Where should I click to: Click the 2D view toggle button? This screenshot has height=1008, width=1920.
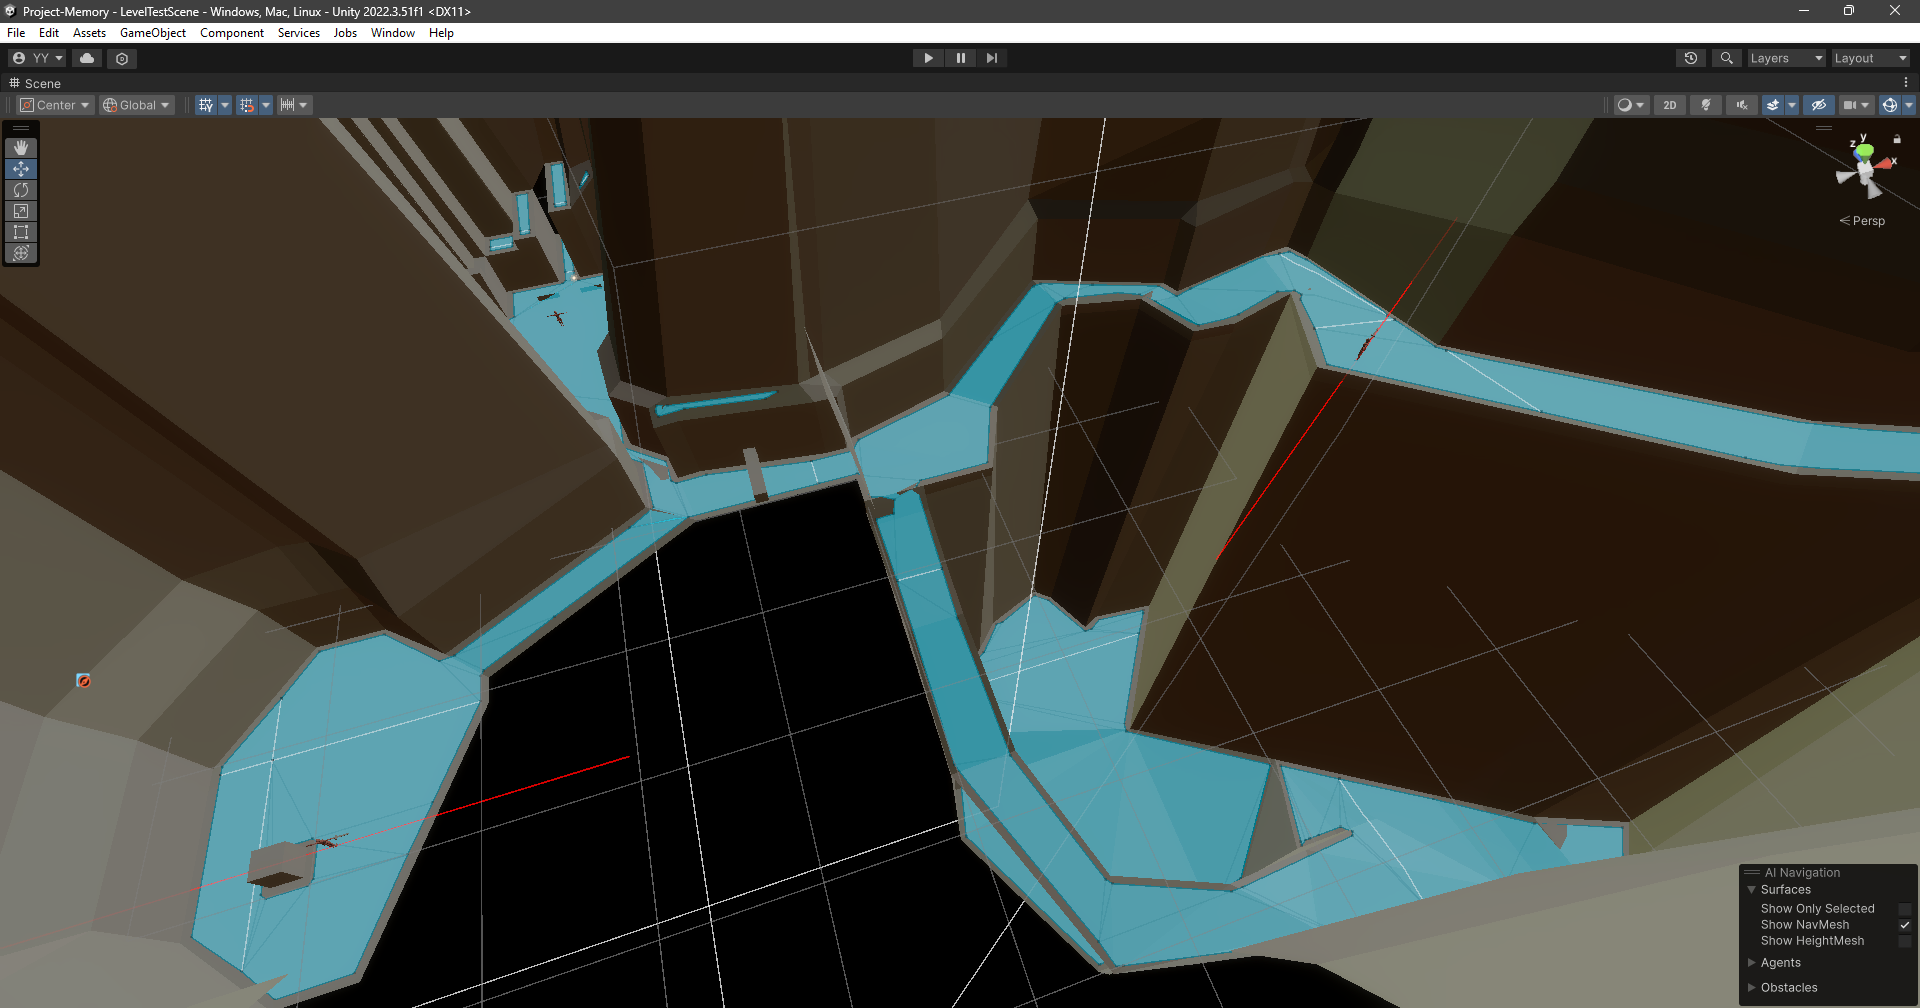(1669, 105)
